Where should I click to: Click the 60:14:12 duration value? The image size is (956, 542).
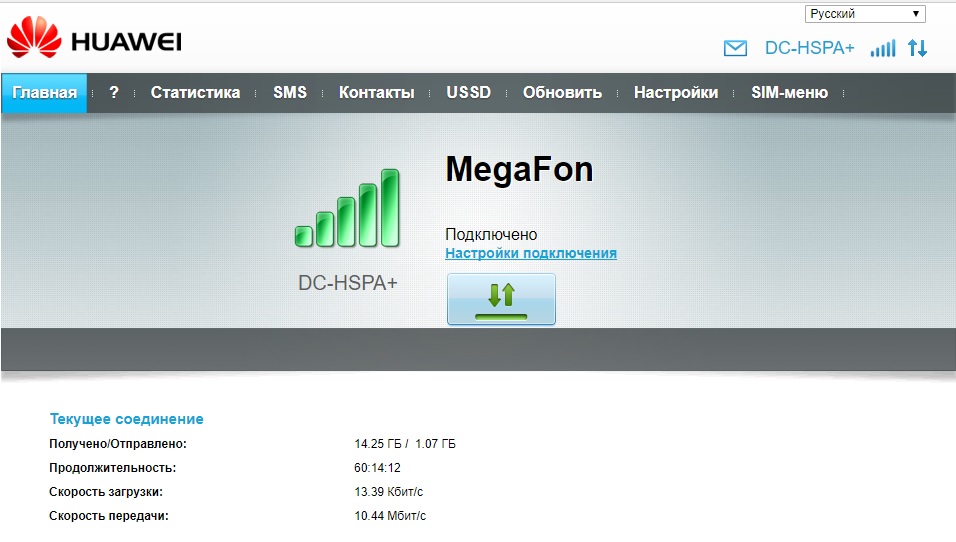point(377,468)
